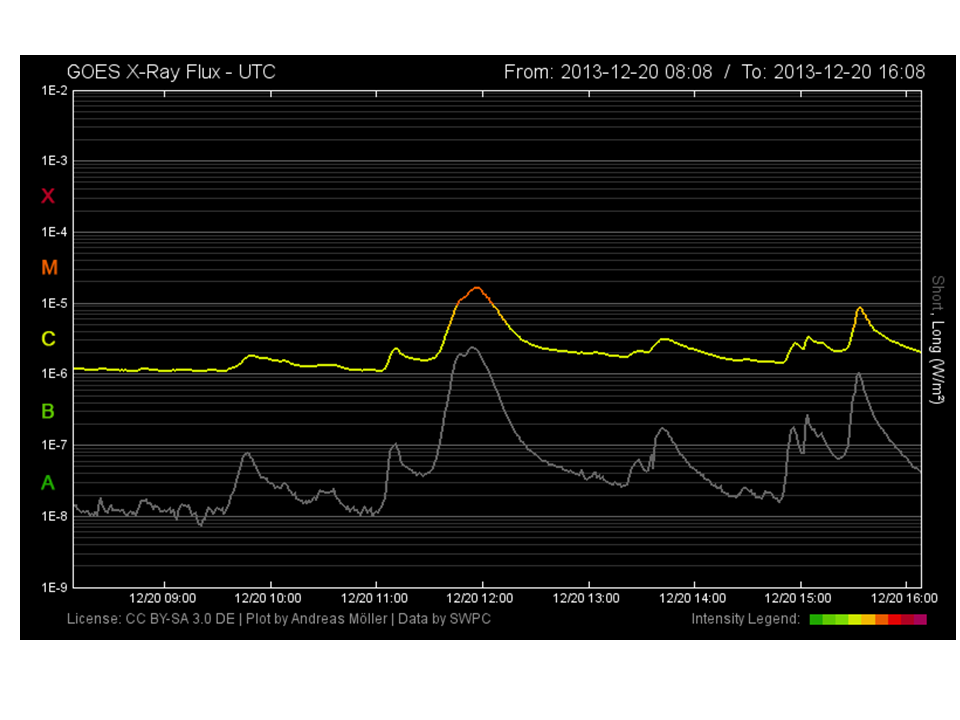Image resolution: width=960 pixels, height=720 pixels.
Task: Toggle the Long (W/m²) axis label
Action: [937, 356]
